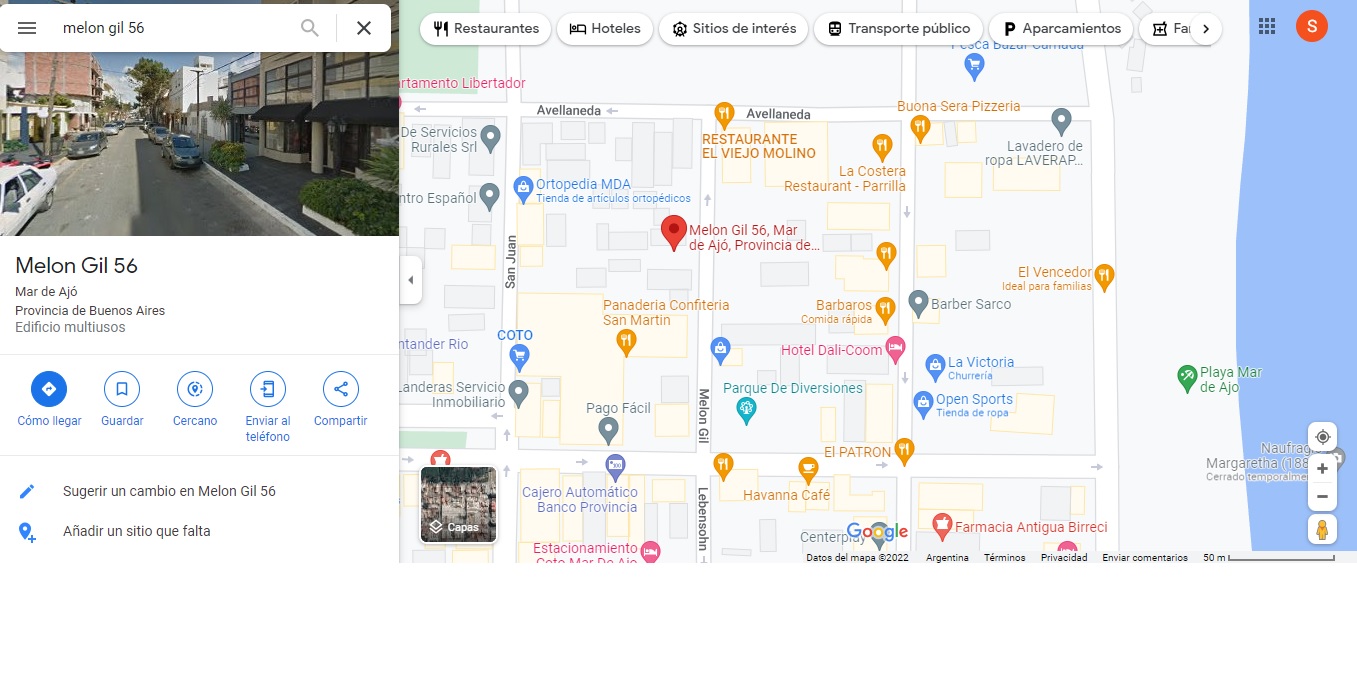The height and width of the screenshot is (686, 1357).
Task: Open the hamburger main menu
Action: point(27,28)
